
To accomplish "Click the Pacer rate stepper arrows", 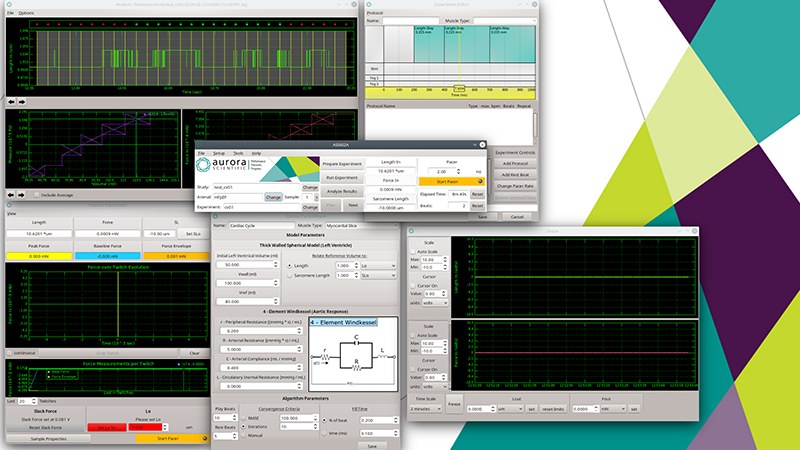I will pyautogui.click(x=458, y=171).
